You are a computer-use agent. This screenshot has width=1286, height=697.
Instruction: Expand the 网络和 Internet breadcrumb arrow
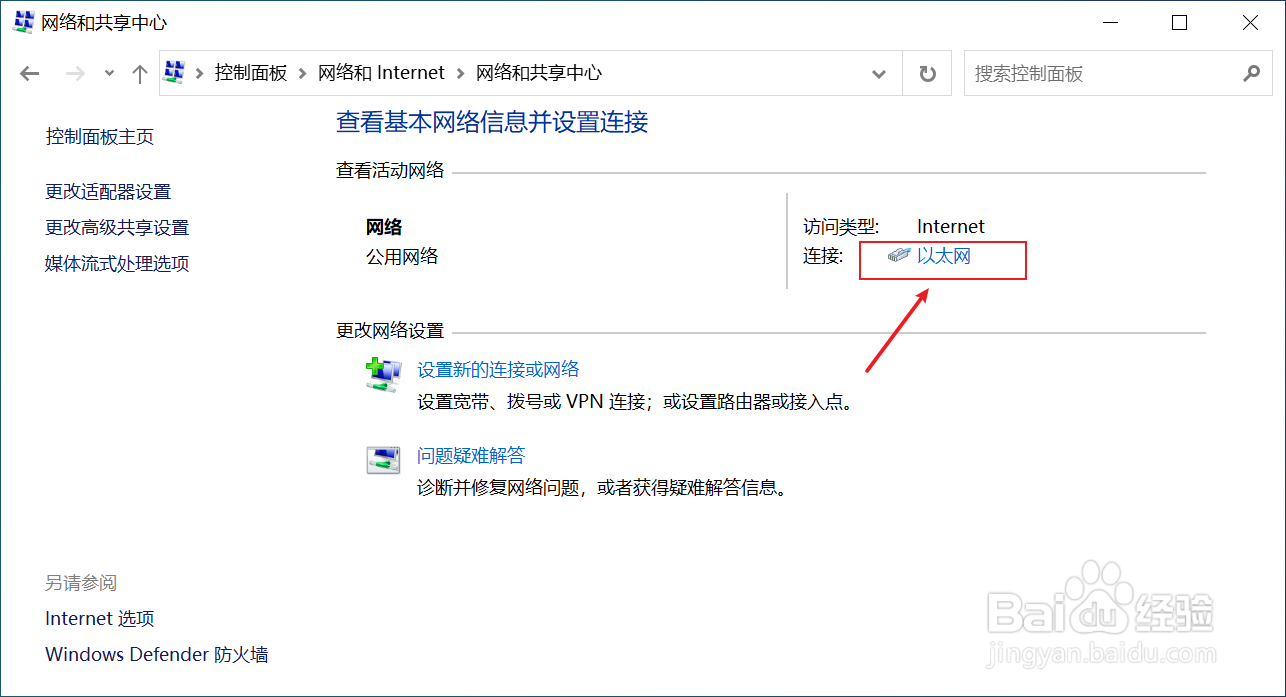point(463,72)
